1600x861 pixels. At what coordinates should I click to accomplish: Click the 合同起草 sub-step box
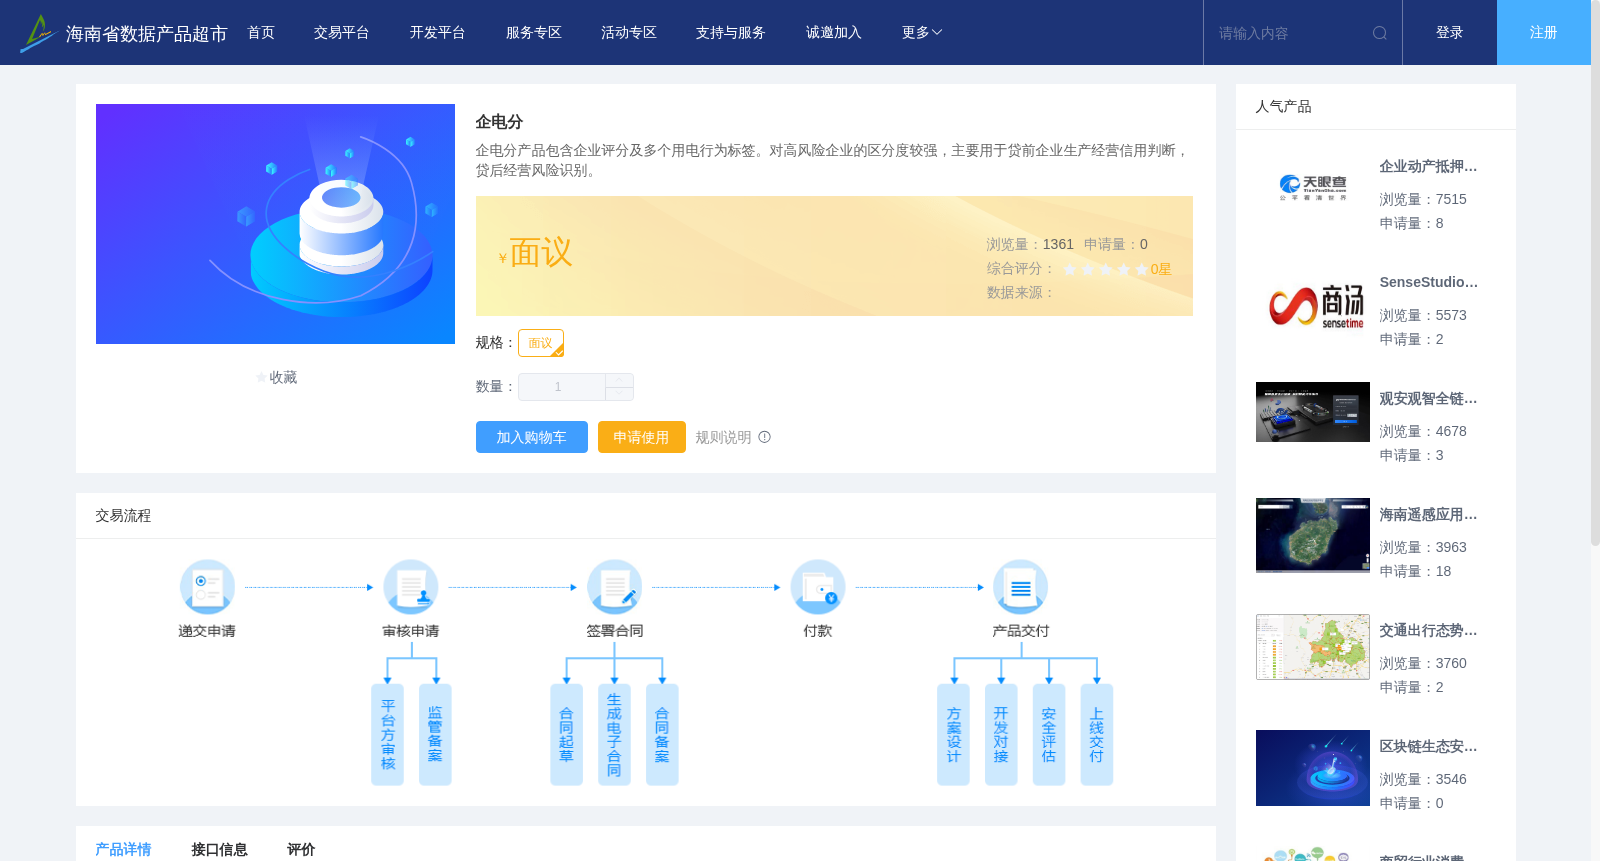566,735
